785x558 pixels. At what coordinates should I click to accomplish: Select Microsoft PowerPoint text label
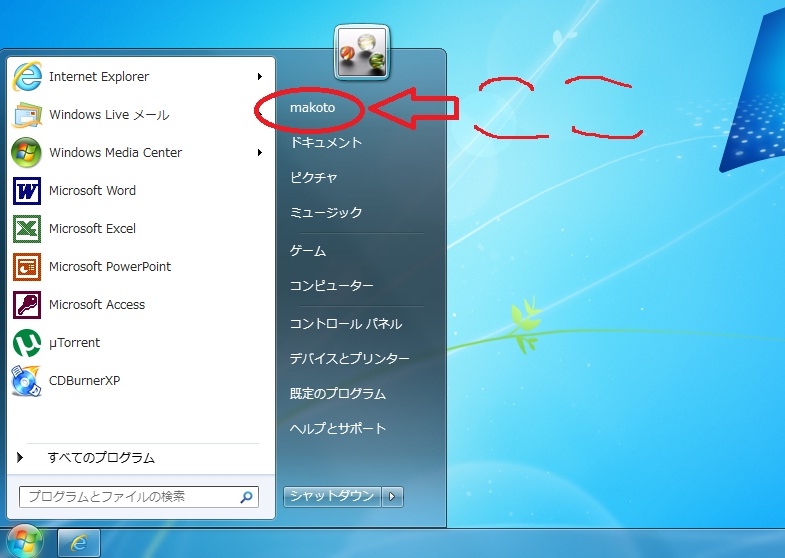[x=110, y=267]
